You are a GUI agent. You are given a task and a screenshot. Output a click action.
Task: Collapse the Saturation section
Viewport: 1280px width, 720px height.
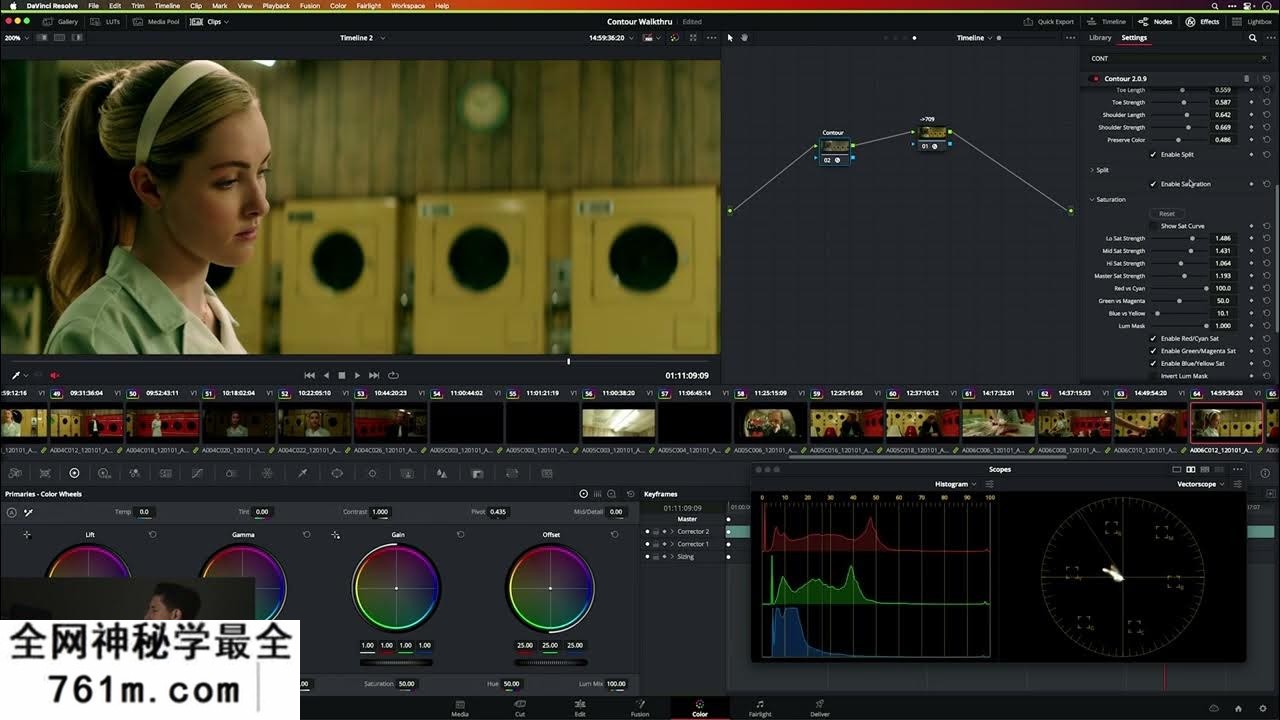click(x=1092, y=199)
